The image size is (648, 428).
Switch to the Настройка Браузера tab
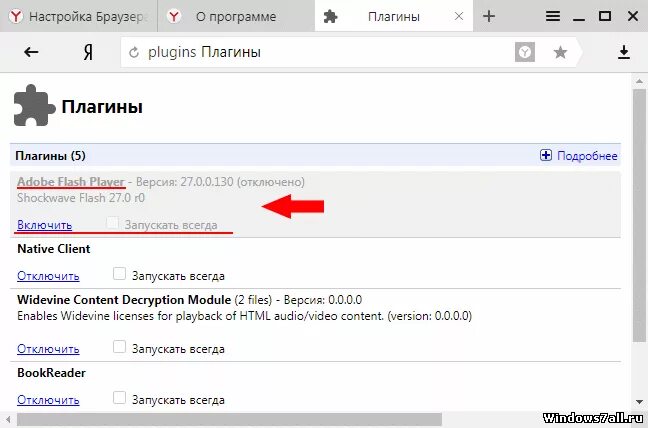[79, 16]
